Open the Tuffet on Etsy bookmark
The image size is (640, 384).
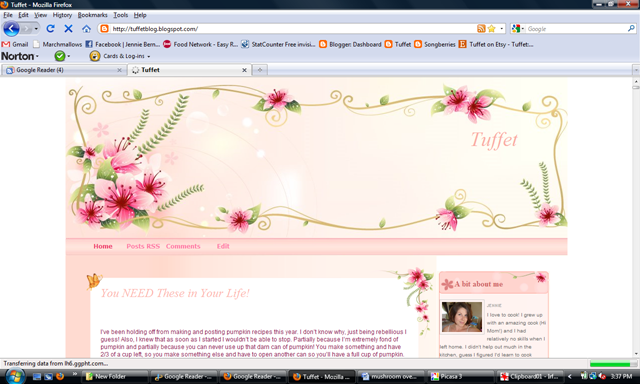(x=496, y=44)
